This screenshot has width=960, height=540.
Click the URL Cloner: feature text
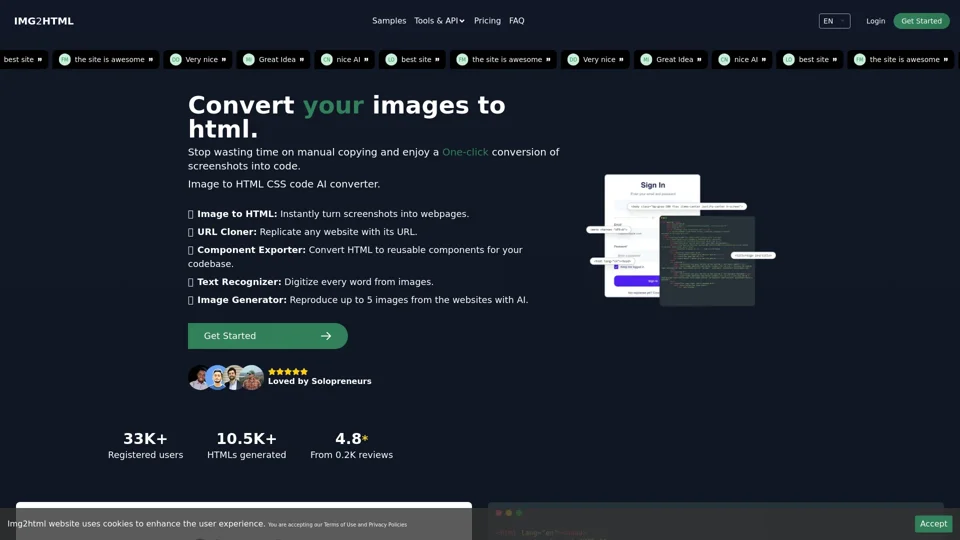227,232
